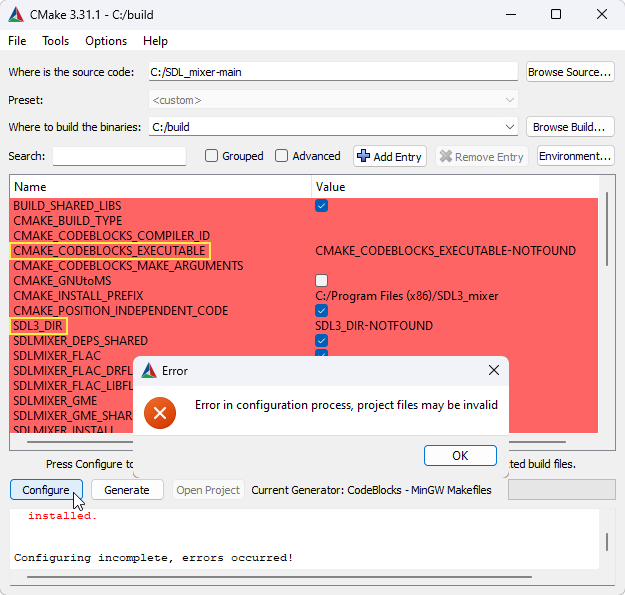Click the CMake logo in Error dialog title
This screenshot has height=595, width=625.
[149, 371]
